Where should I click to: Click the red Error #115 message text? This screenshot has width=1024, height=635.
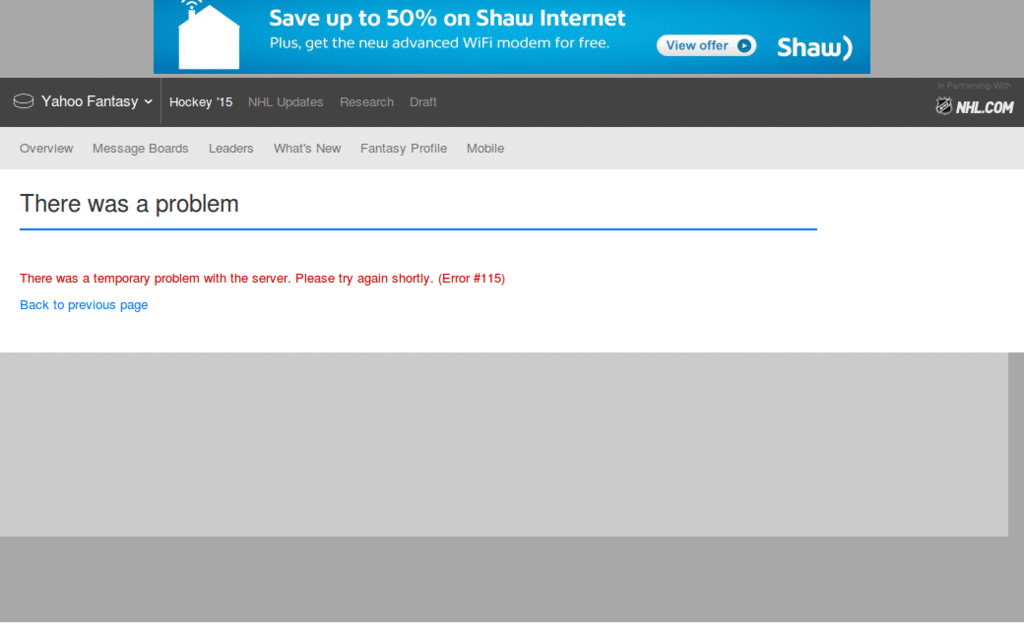pos(262,278)
